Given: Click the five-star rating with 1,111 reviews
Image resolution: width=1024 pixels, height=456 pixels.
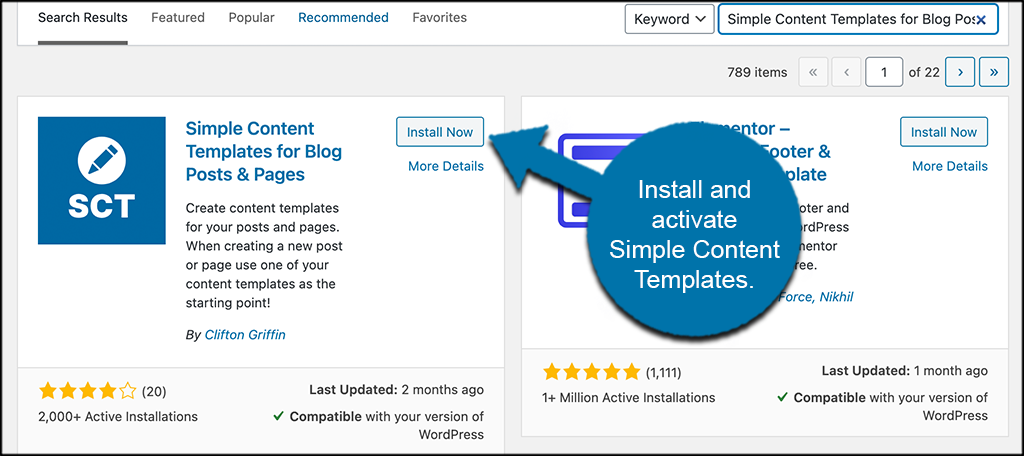Looking at the screenshot, I should [x=592, y=372].
